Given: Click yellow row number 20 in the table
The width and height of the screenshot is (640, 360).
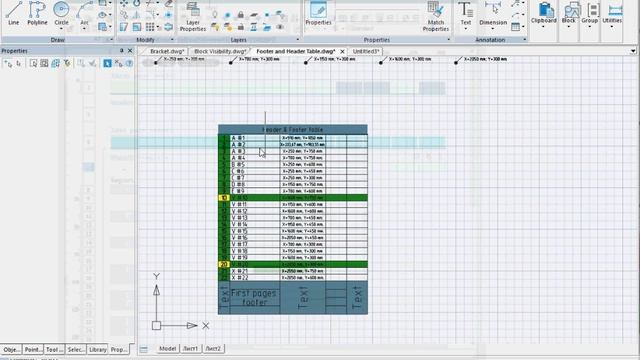Looking at the screenshot, I should pyautogui.click(x=224, y=264).
